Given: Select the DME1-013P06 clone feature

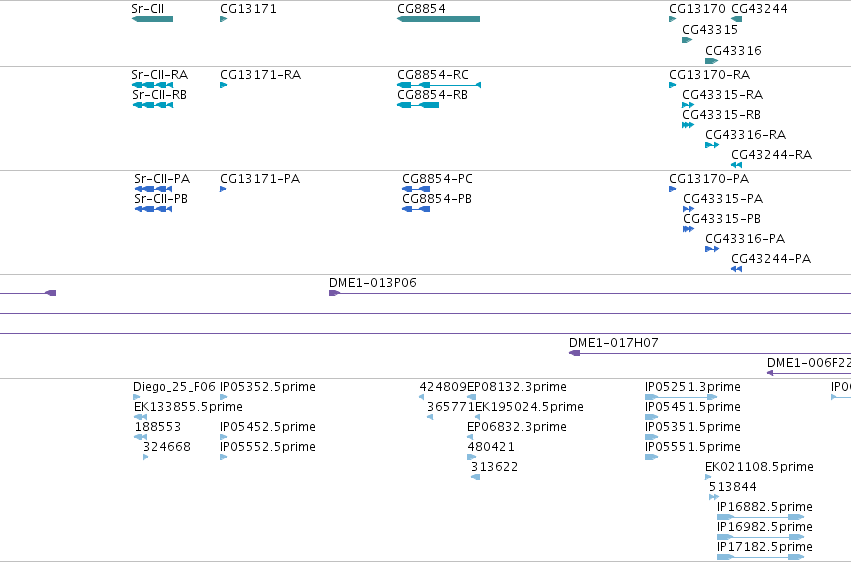Looking at the screenshot, I should pos(590,293).
